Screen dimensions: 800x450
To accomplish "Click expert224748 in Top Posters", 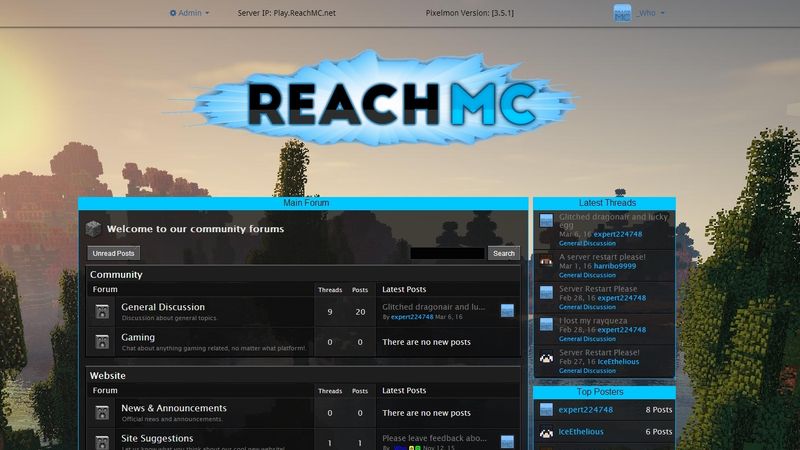I will click(586, 410).
